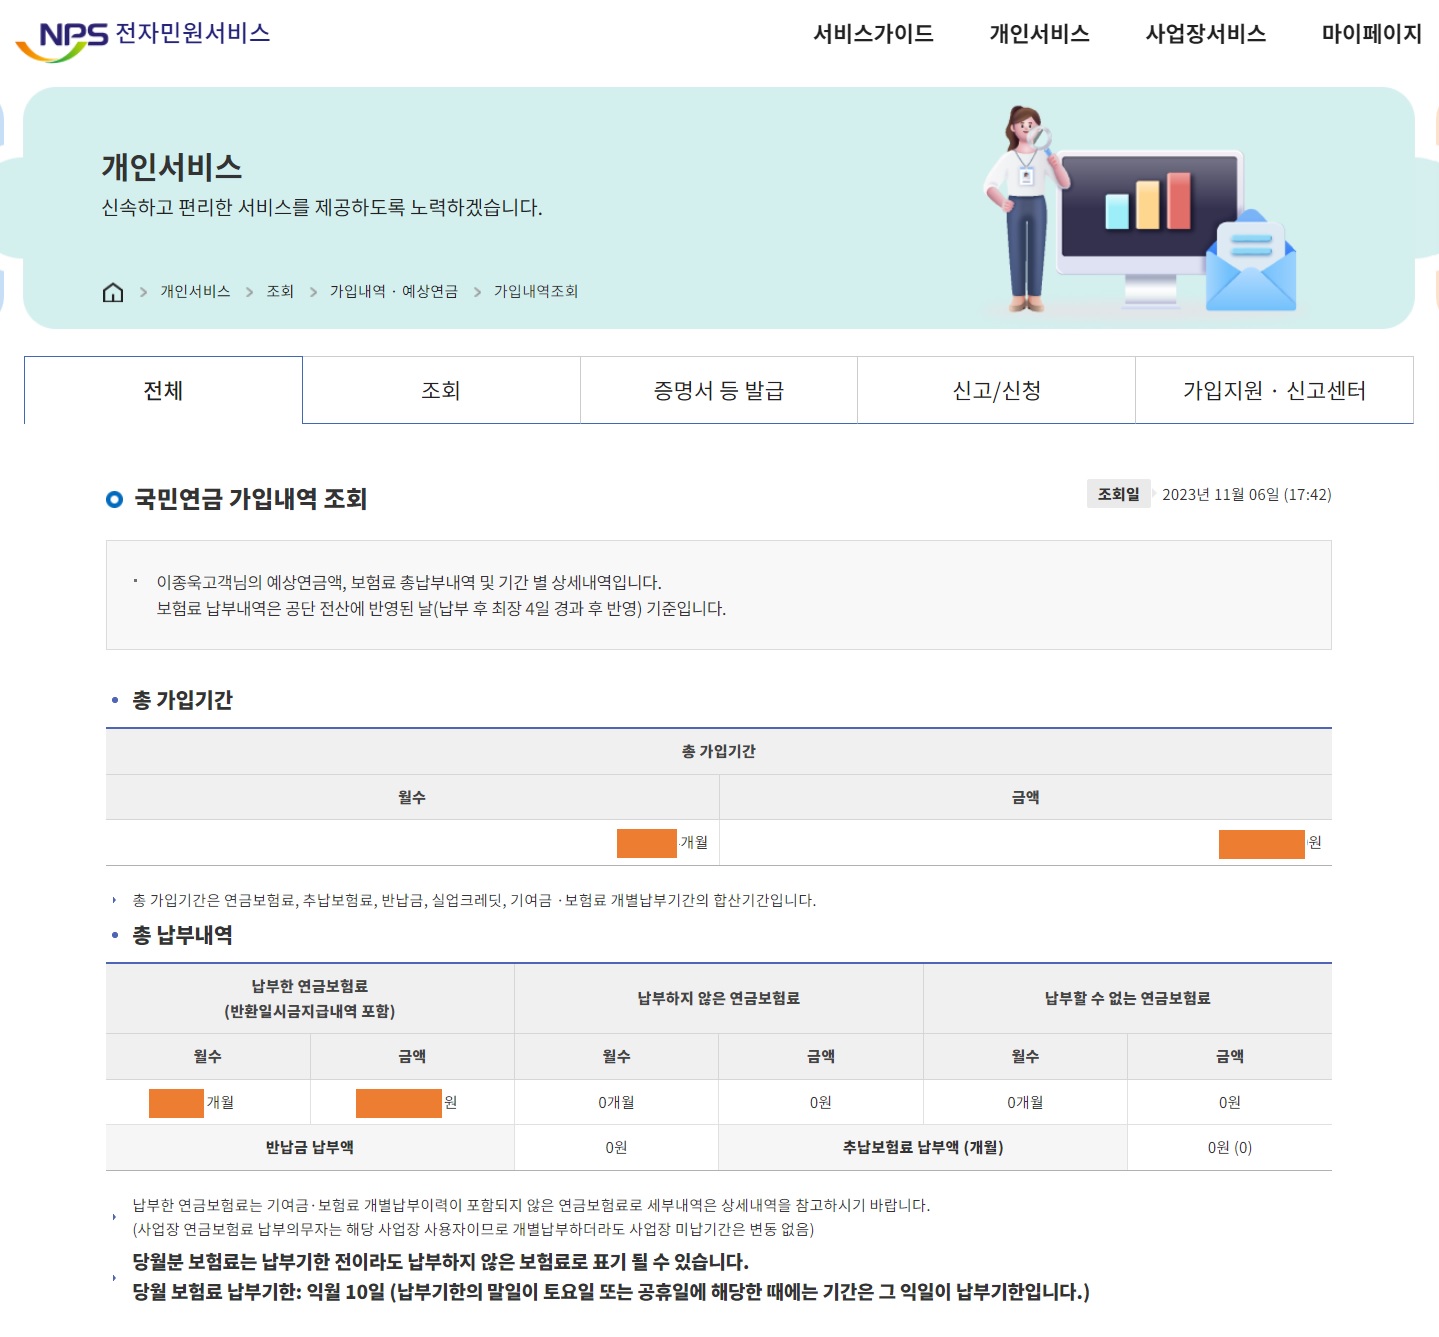This screenshot has height=1337, width=1439.
Task: Click the blue bullet icon beside 국민연금 가입내역 조회
Action: 112,500
